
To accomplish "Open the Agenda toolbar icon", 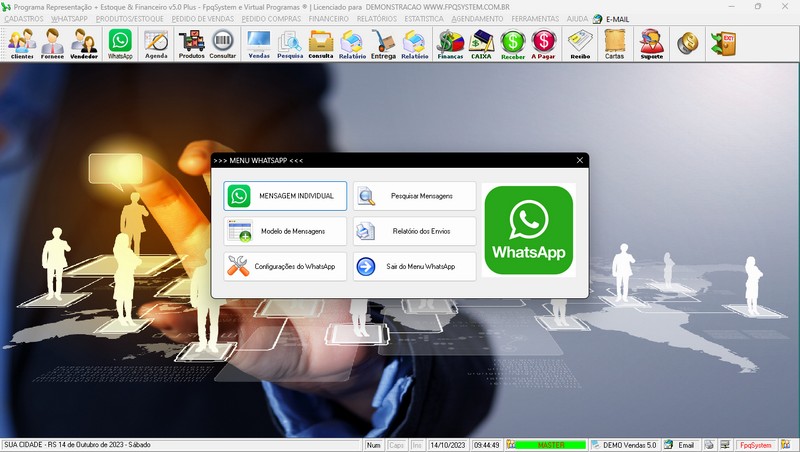I will click(x=156, y=43).
